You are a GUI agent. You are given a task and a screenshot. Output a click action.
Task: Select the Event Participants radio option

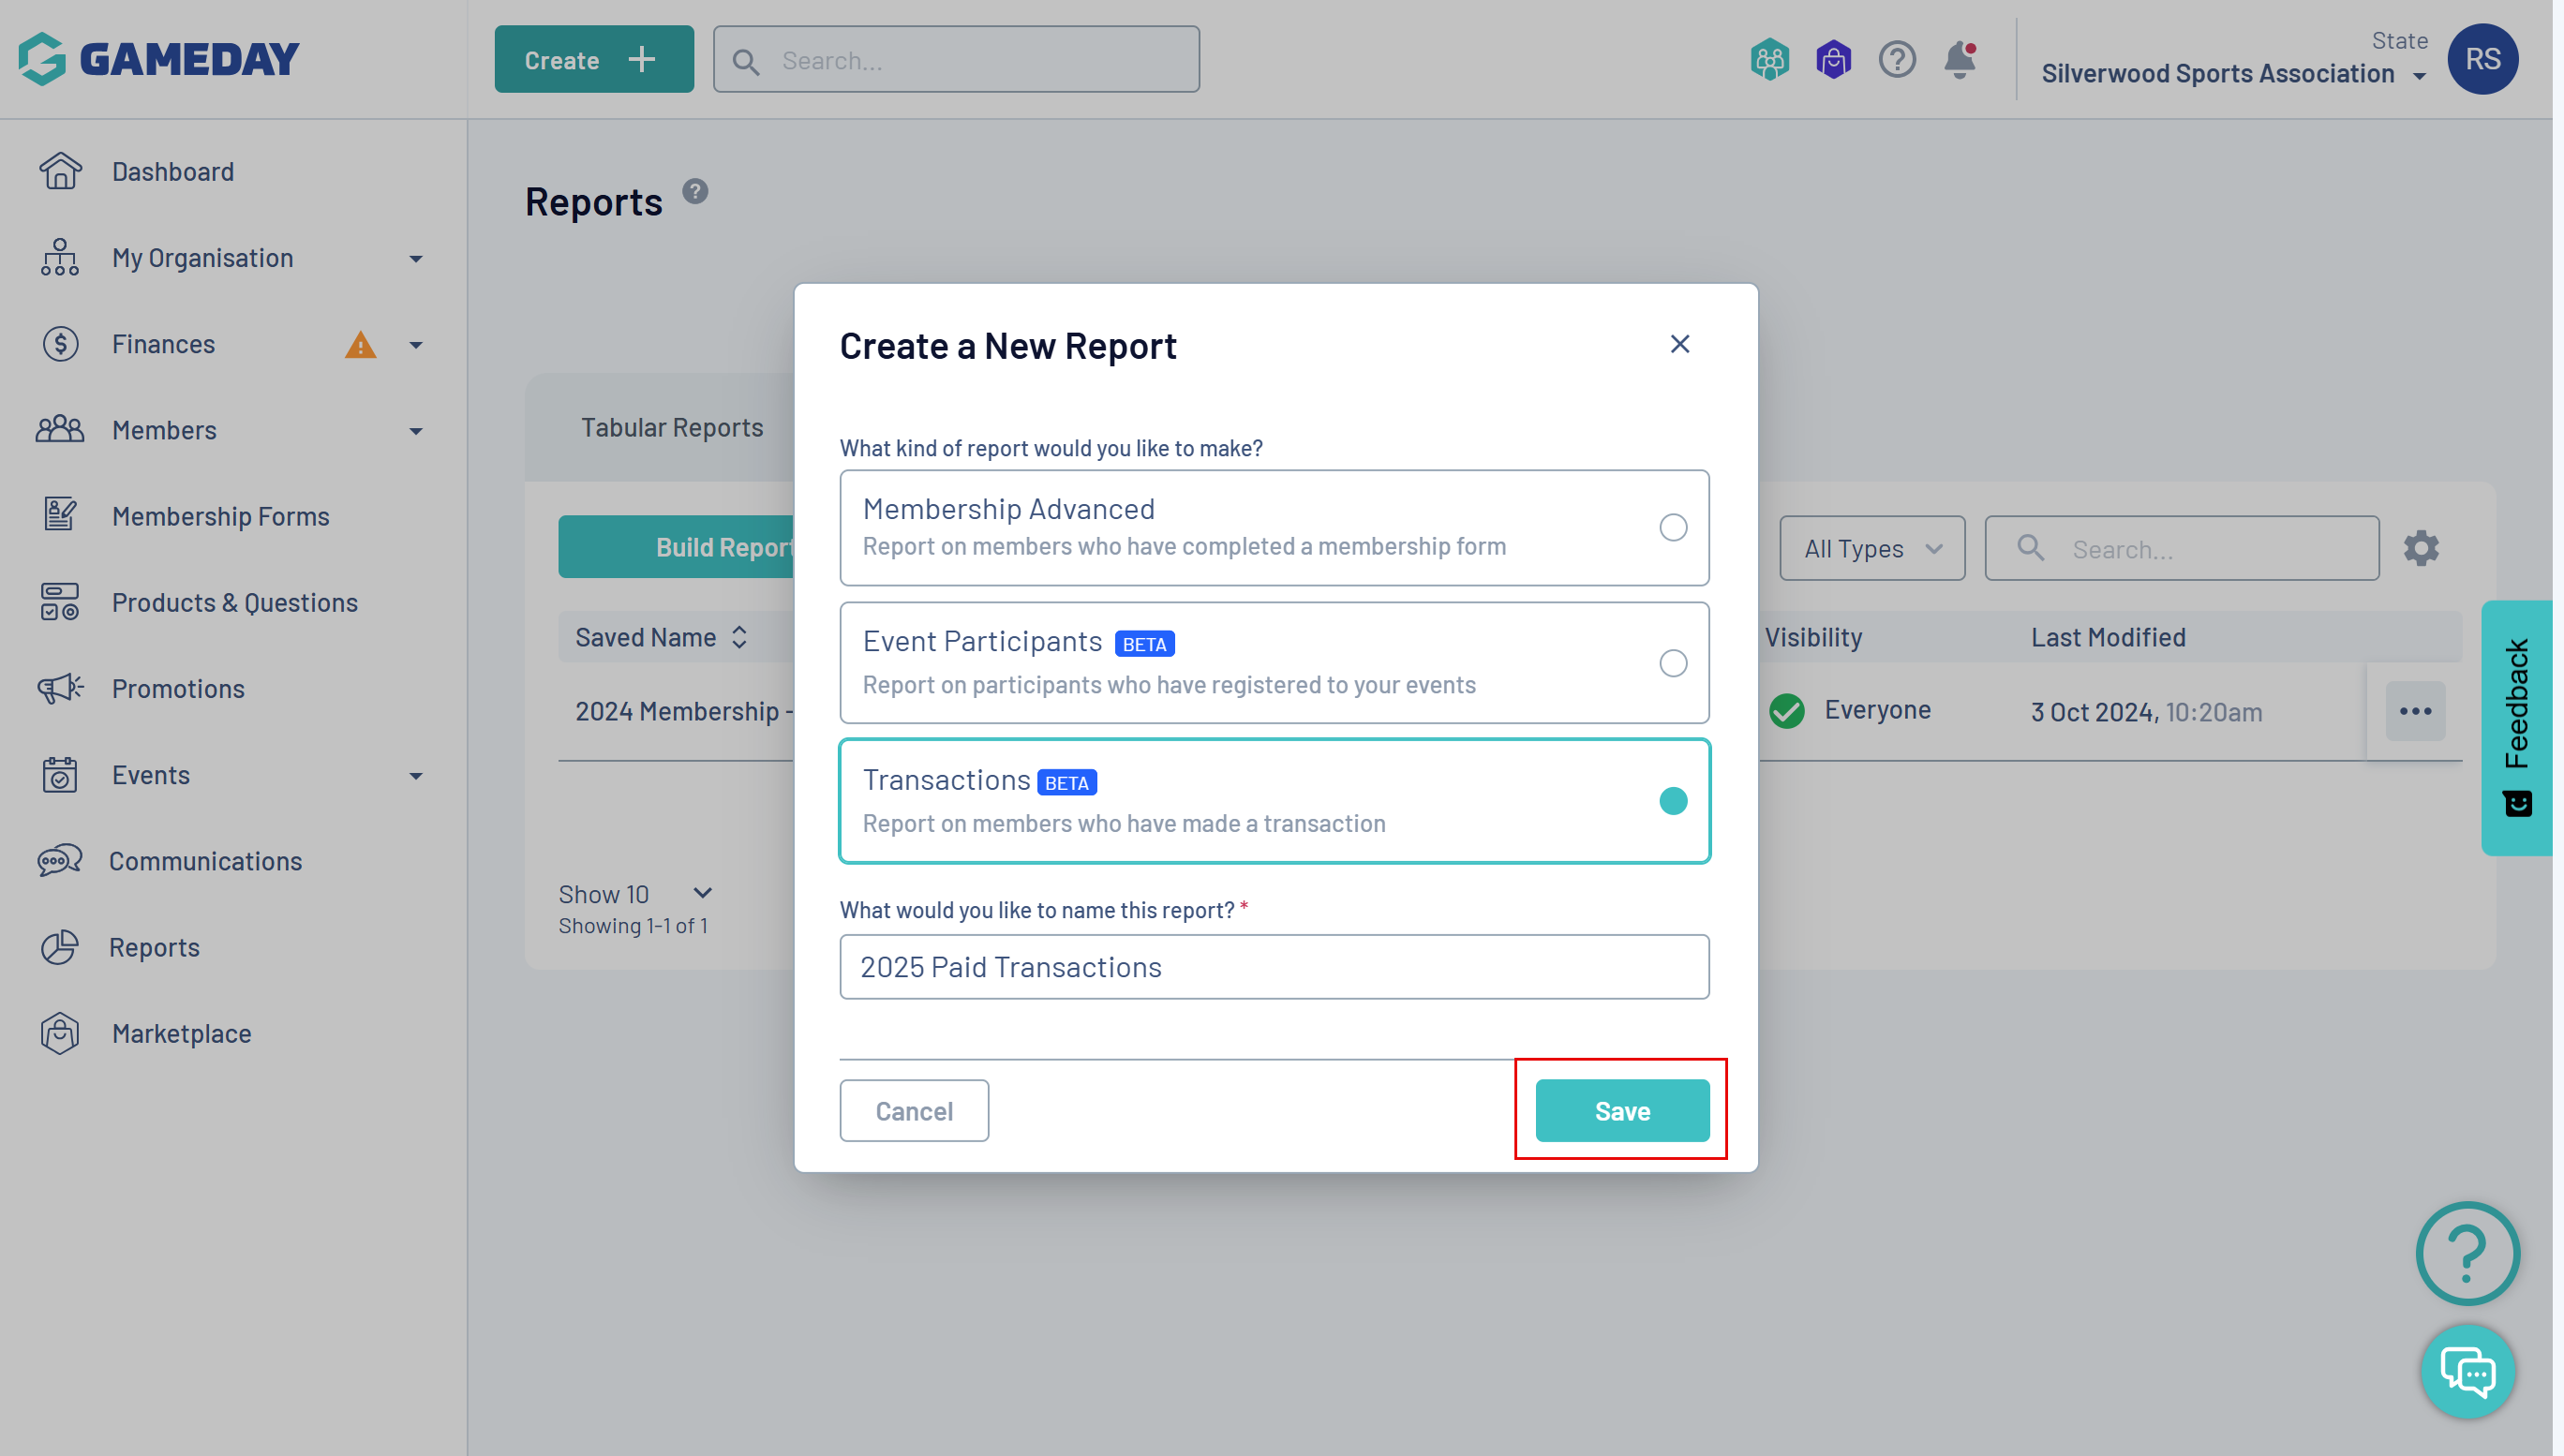[x=1672, y=663]
